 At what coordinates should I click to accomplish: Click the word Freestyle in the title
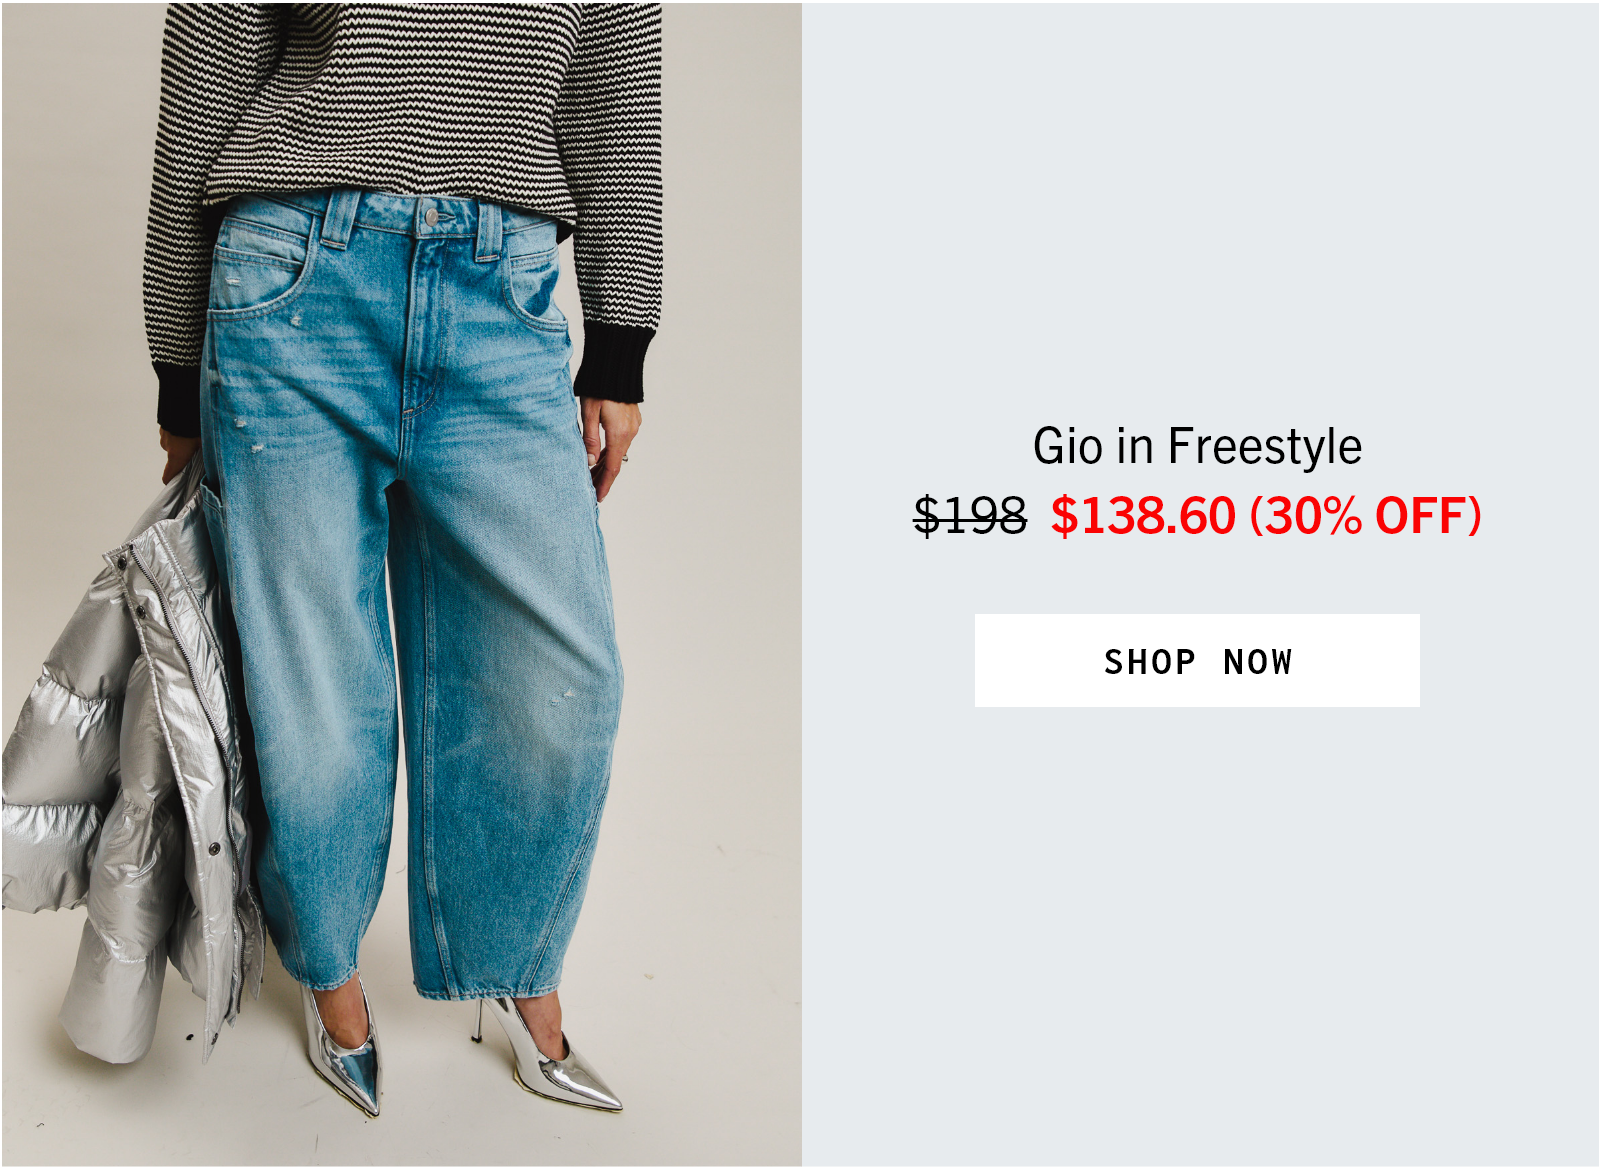(x=1265, y=446)
